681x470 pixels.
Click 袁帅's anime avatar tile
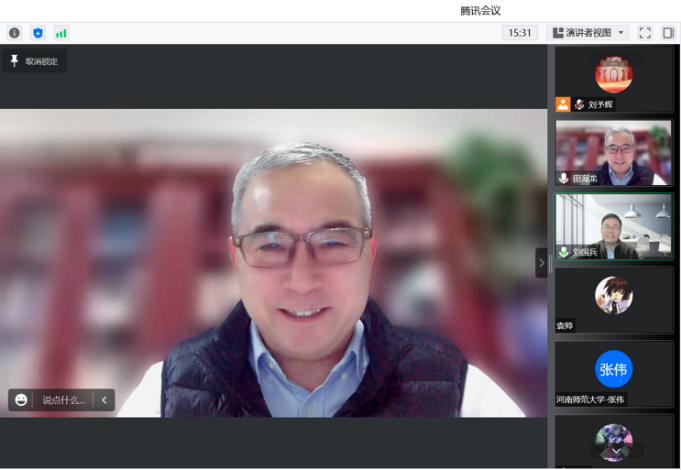coord(614,296)
